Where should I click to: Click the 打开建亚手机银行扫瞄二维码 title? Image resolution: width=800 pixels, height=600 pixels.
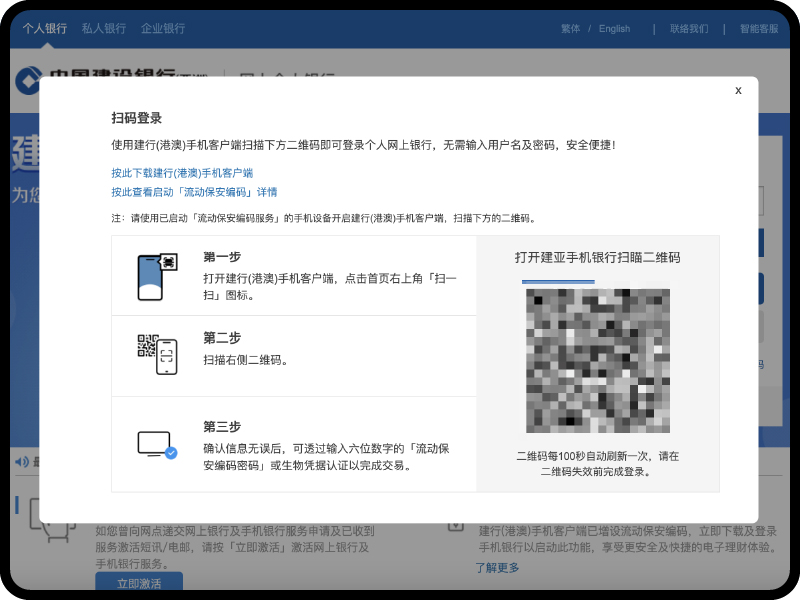tap(597, 257)
